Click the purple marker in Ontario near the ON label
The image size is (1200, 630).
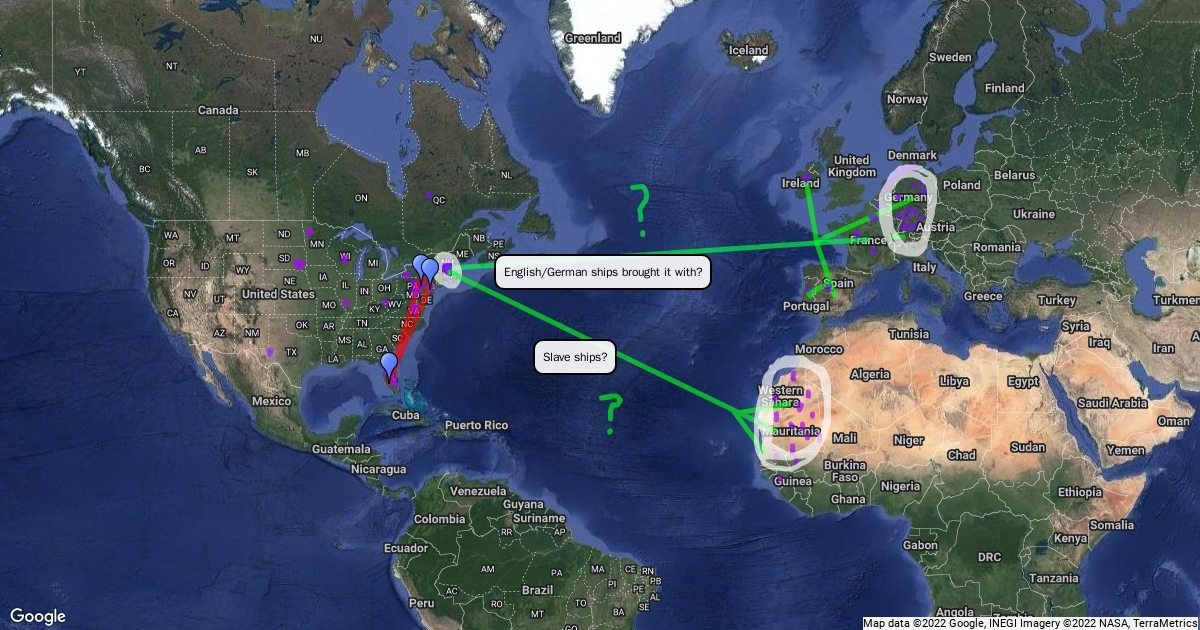click(x=431, y=197)
